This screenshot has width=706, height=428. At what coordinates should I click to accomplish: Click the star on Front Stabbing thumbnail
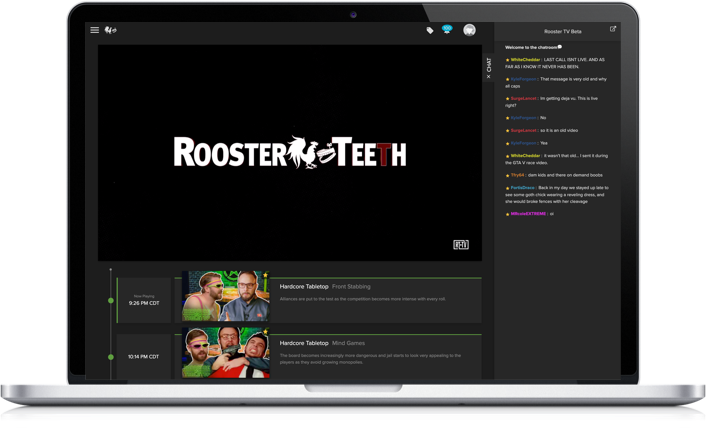click(266, 275)
